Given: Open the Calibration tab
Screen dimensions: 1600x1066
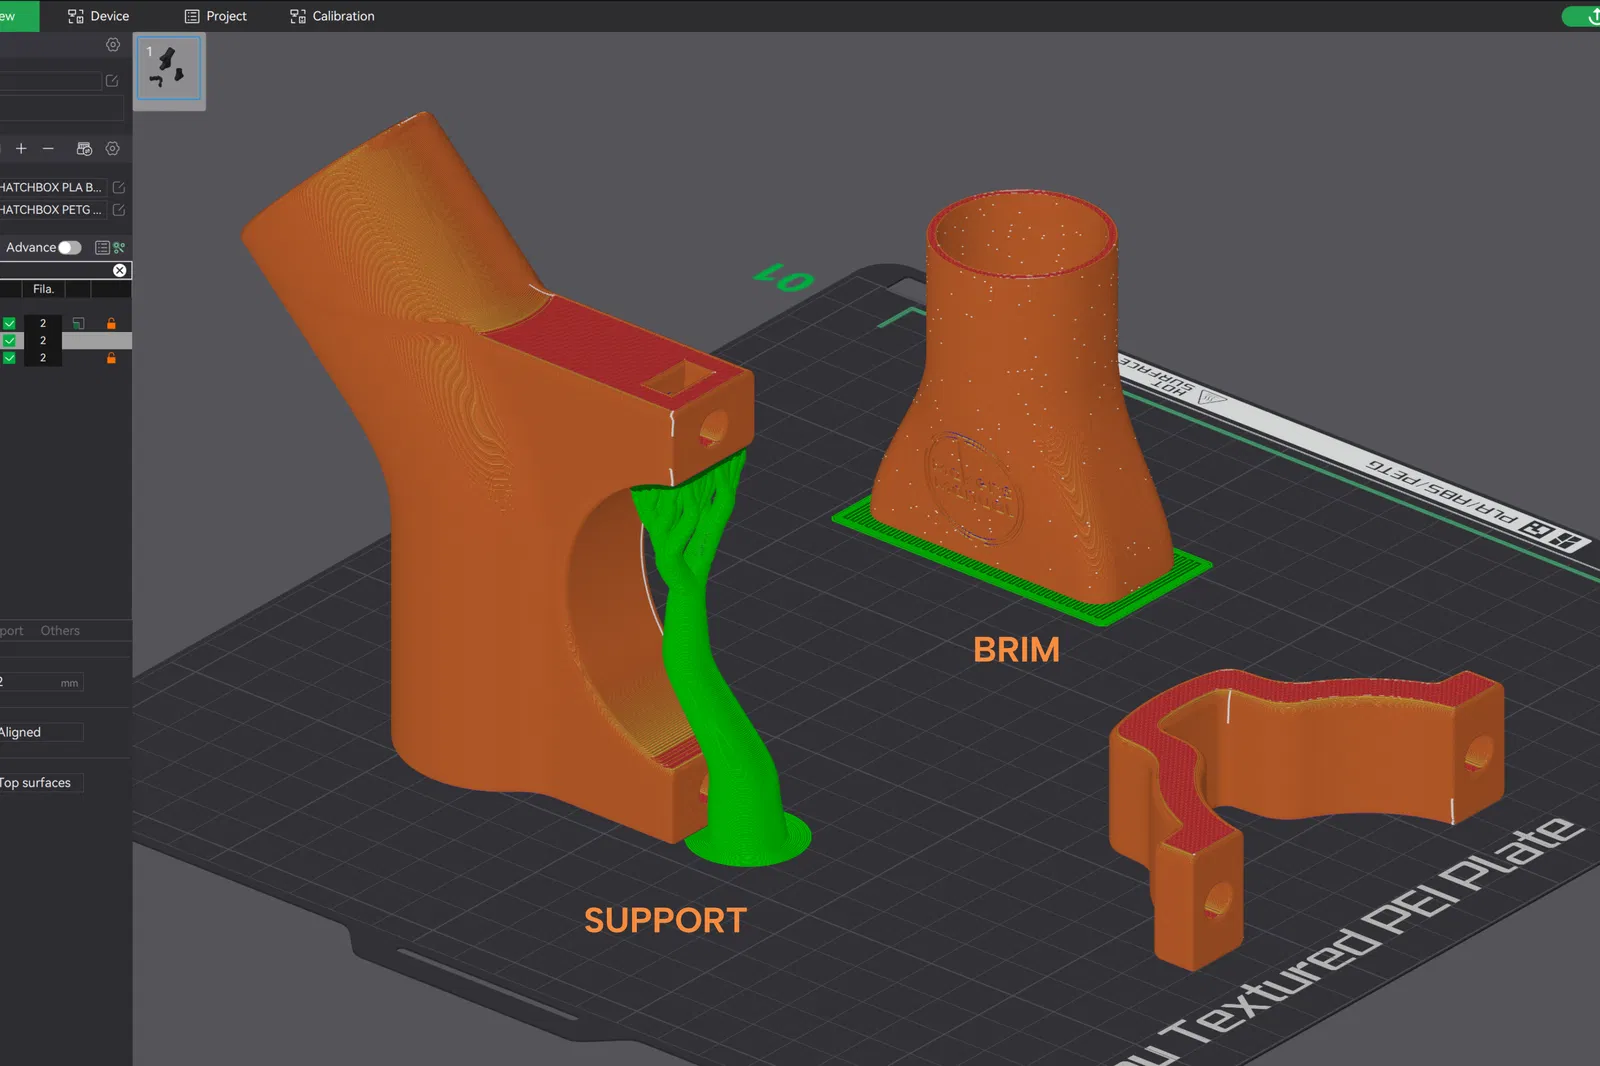Looking at the screenshot, I should tap(332, 16).
